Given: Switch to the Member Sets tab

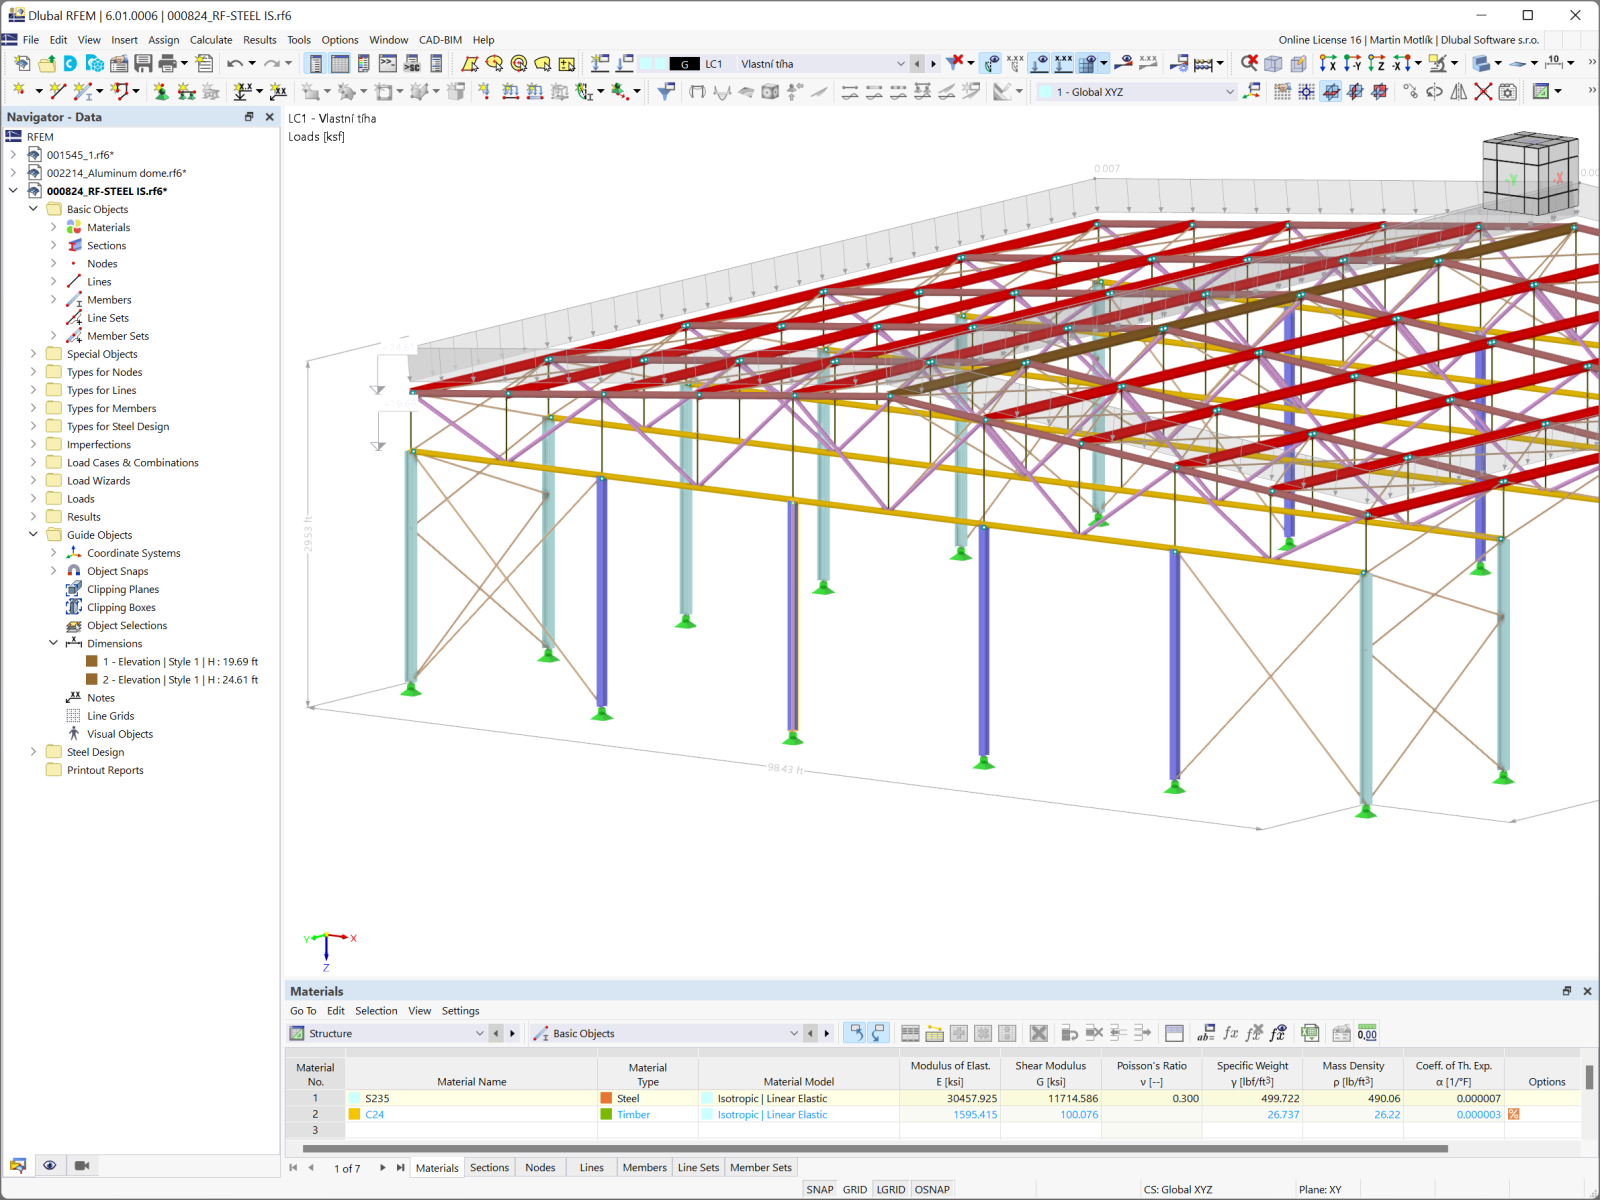Looking at the screenshot, I should click(760, 1167).
